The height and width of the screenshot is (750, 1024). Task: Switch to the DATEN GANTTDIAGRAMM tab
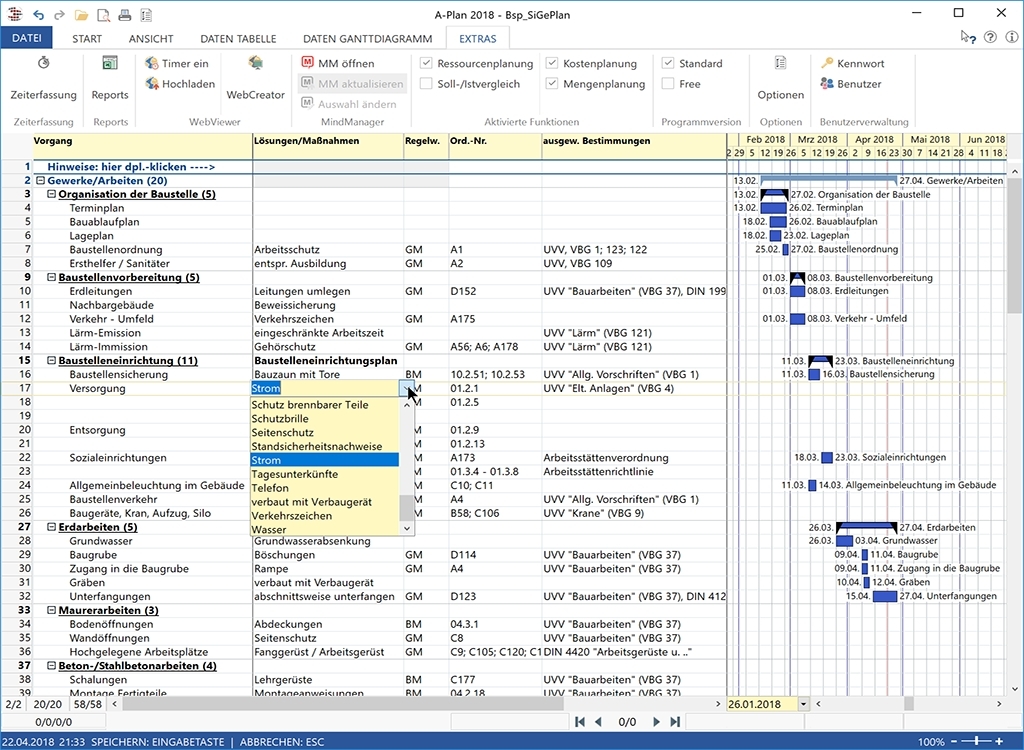pyautogui.click(x=367, y=39)
